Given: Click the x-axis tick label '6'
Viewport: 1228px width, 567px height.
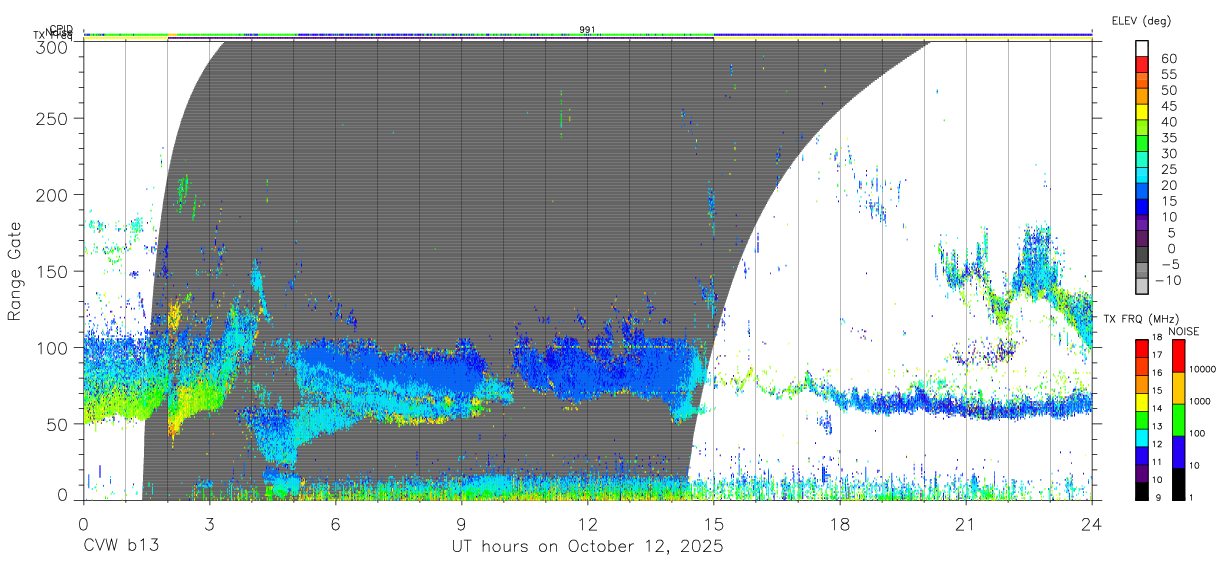Looking at the screenshot, I should [336, 523].
